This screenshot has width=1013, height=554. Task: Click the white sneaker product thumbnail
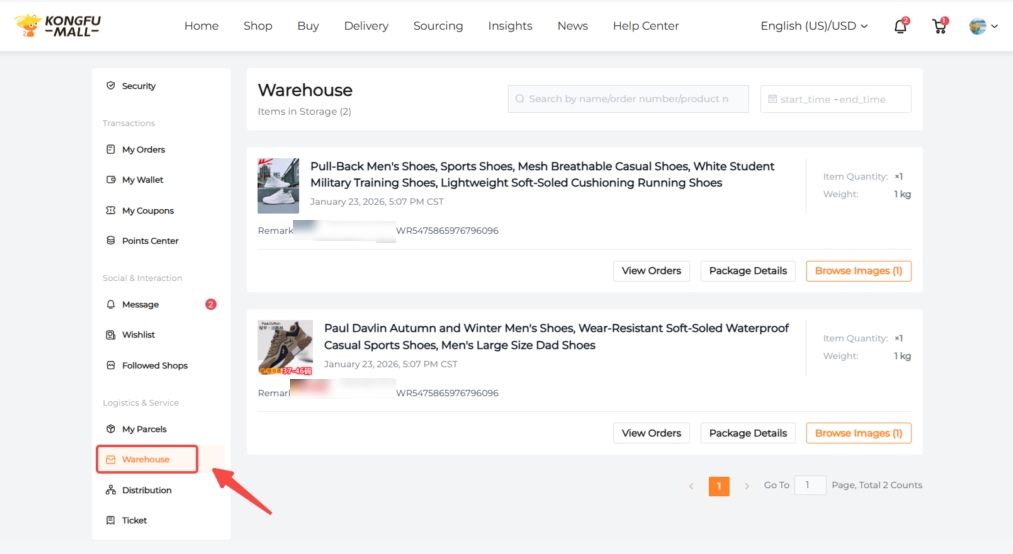coord(278,185)
